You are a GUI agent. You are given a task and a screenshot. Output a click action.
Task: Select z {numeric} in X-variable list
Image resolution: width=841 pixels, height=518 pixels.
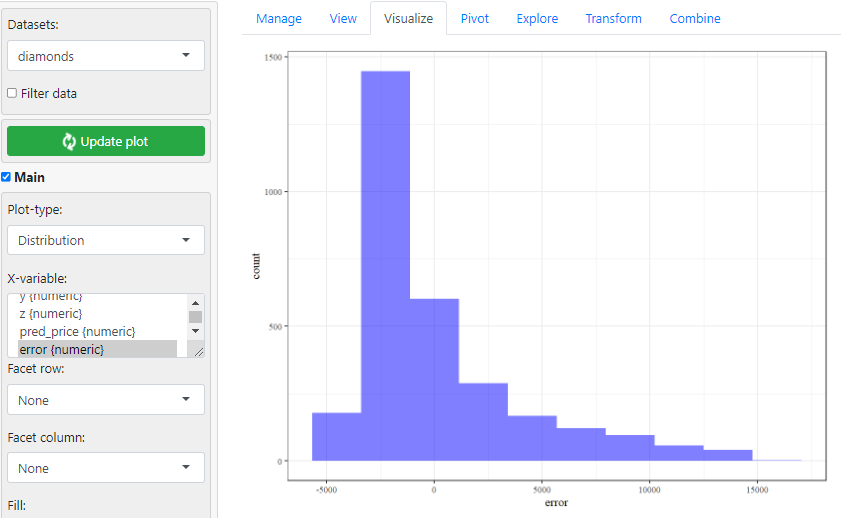(x=97, y=314)
